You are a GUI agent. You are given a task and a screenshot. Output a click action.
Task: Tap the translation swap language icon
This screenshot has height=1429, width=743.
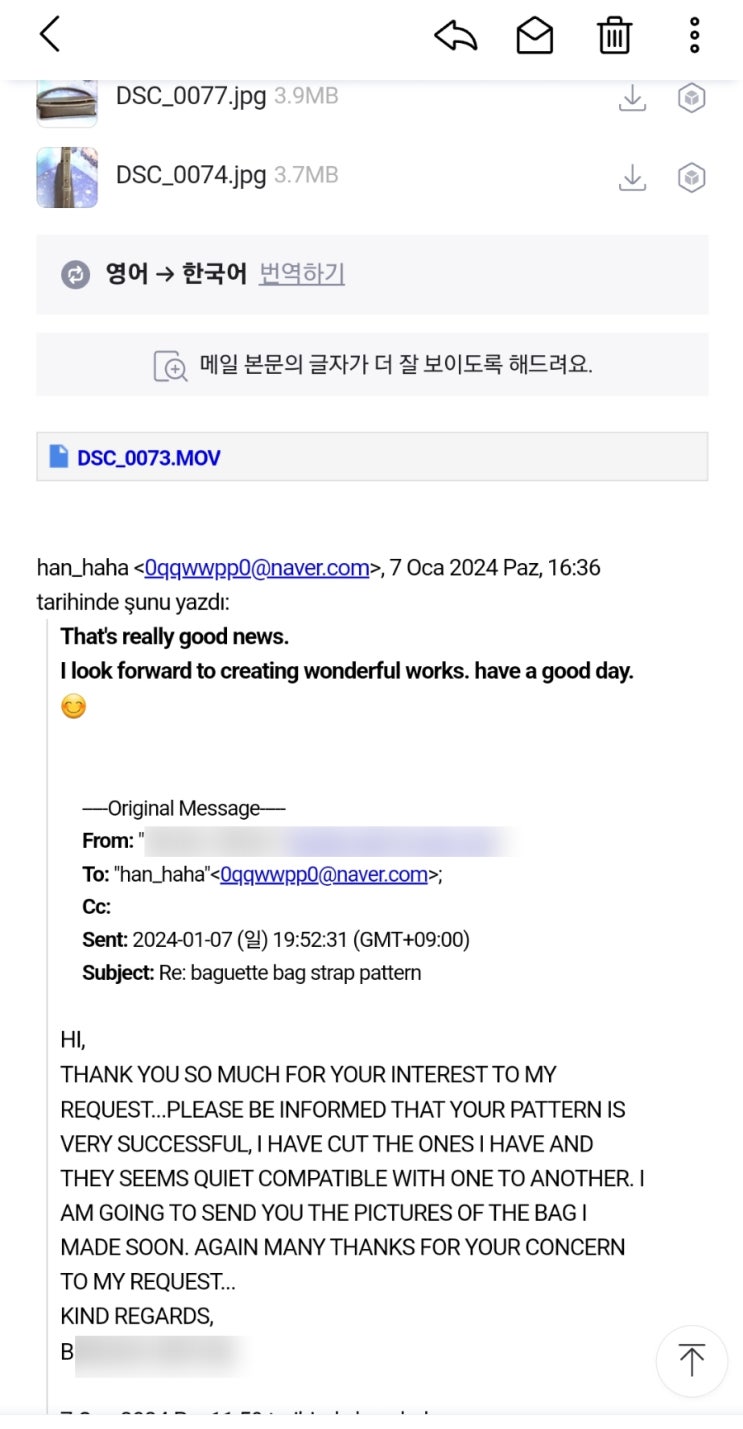click(x=76, y=275)
